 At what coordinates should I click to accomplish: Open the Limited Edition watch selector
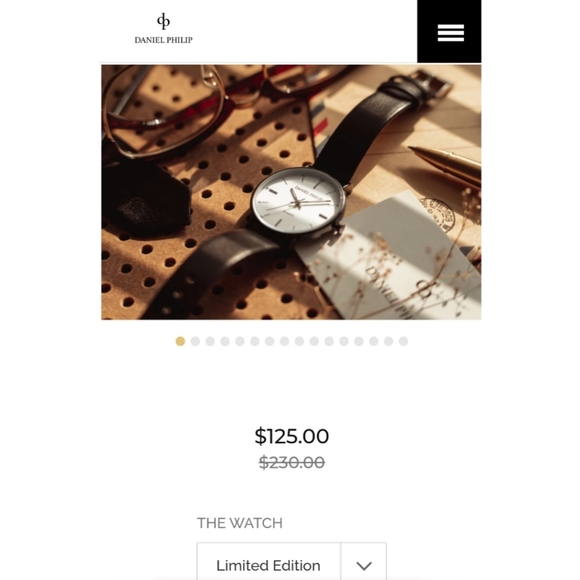pyautogui.click(x=291, y=563)
